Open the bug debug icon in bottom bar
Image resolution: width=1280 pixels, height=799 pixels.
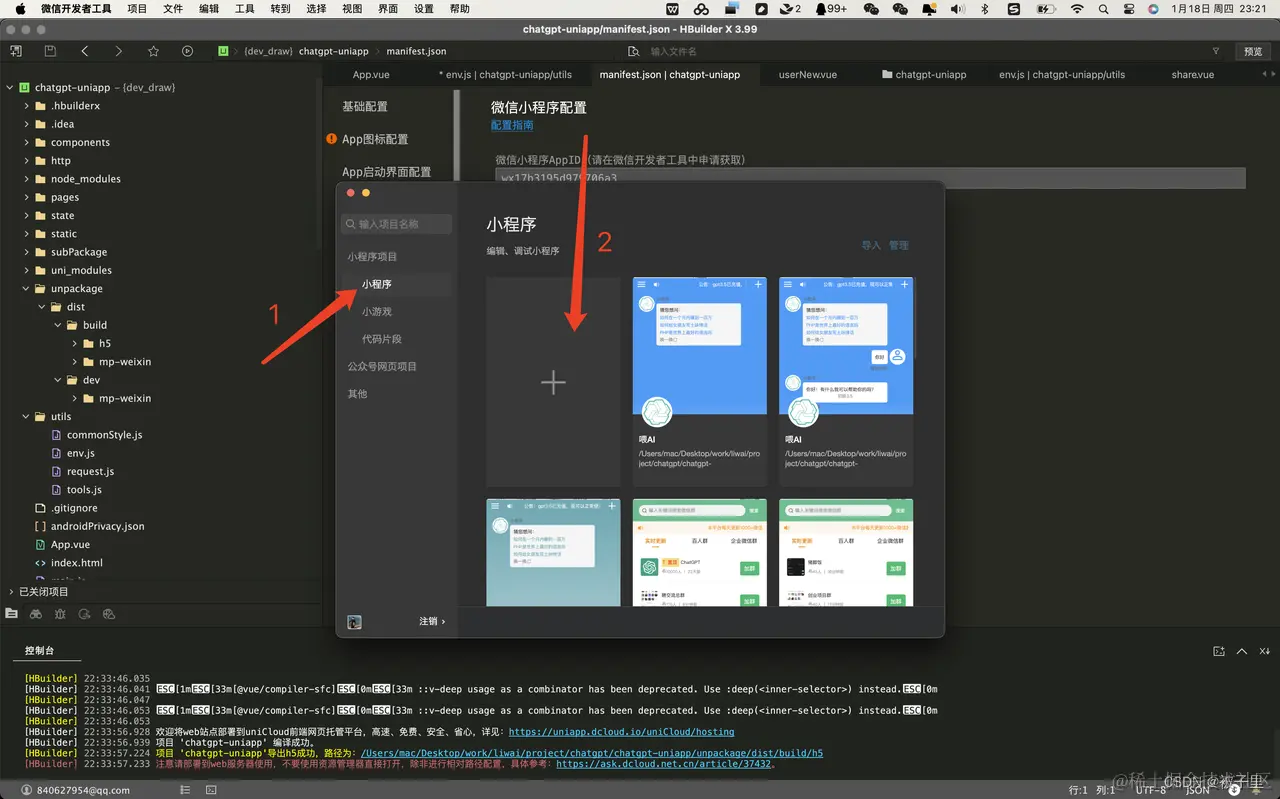tap(61, 613)
